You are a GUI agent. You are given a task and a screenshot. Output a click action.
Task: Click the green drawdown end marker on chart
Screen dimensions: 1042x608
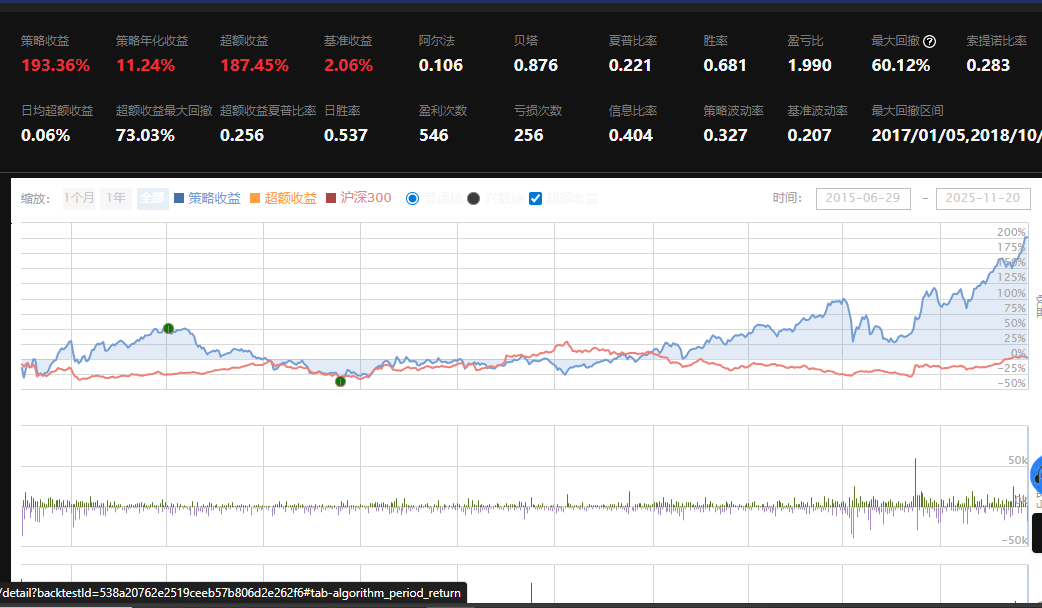click(x=340, y=381)
